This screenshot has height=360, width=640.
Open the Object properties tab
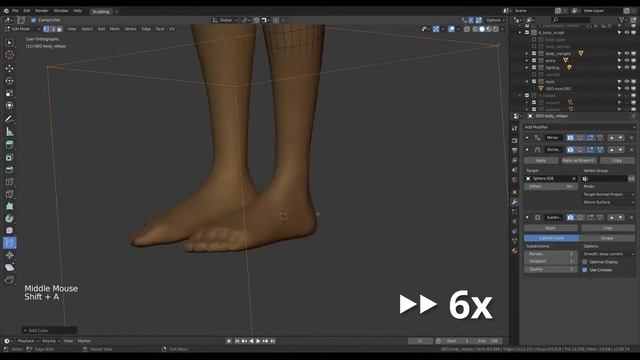[515, 192]
